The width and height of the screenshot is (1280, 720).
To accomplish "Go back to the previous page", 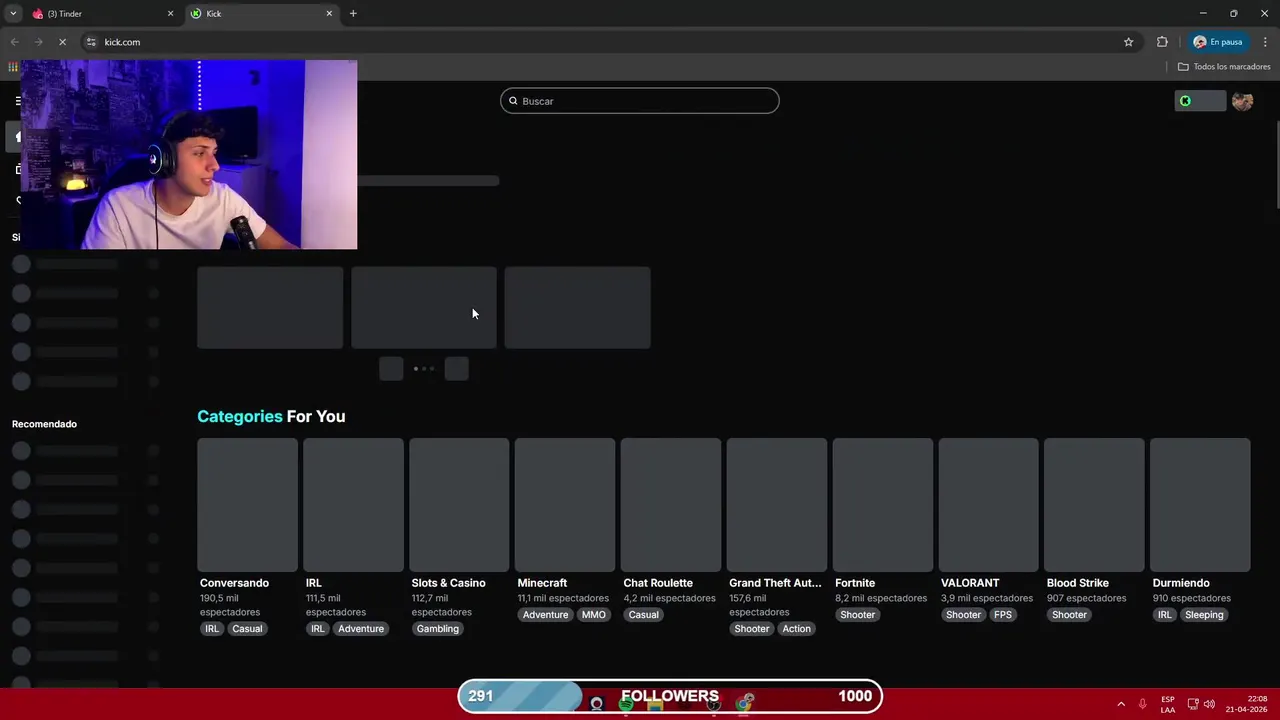I will [14, 42].
